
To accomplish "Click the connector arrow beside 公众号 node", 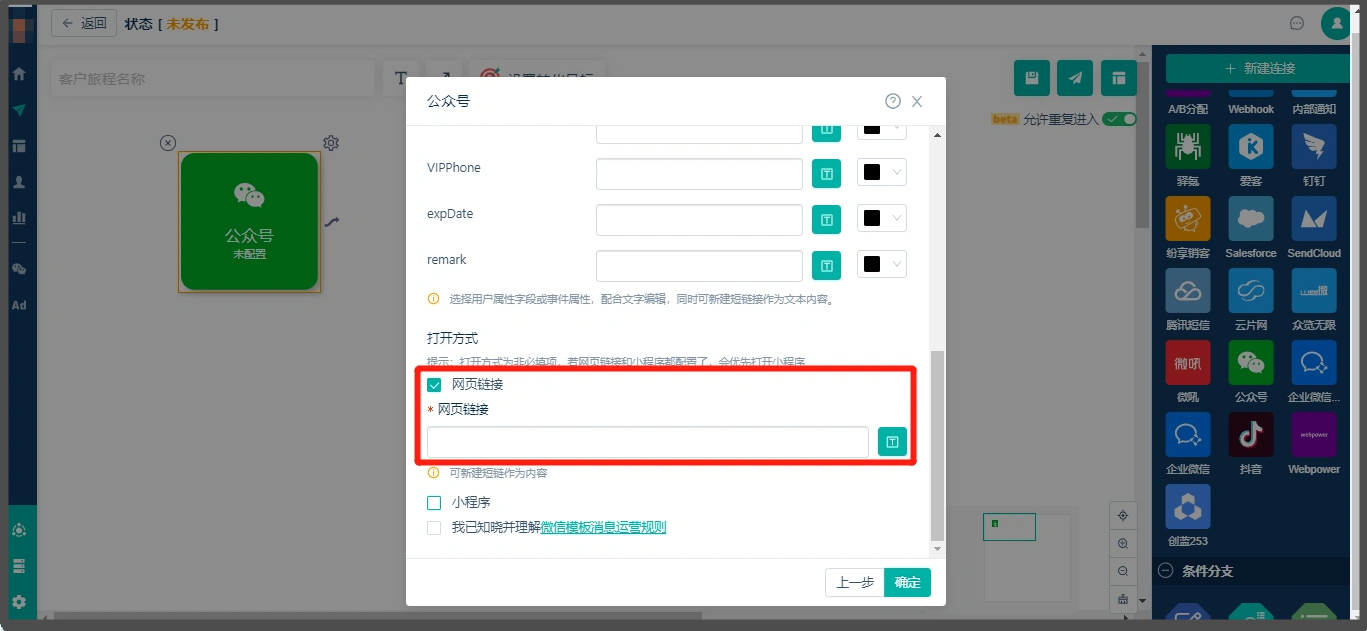I will coord(332,222).
